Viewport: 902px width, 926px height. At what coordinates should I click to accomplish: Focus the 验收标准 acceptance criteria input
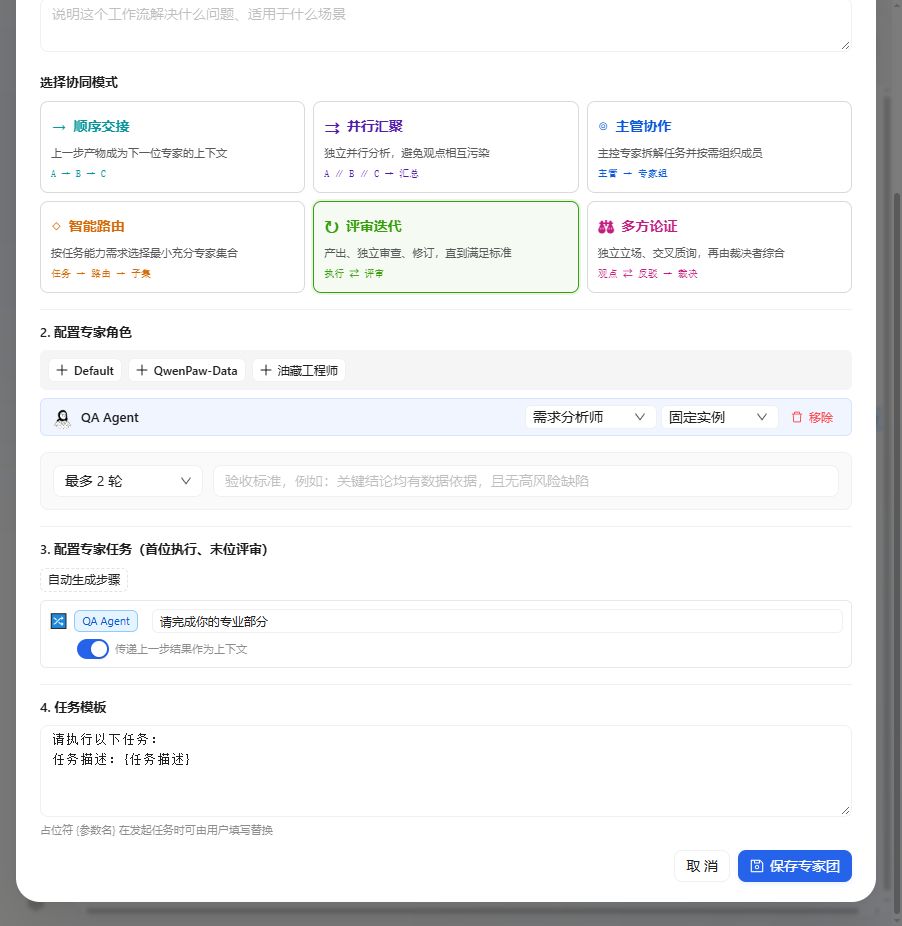click(x=526, y=481)
